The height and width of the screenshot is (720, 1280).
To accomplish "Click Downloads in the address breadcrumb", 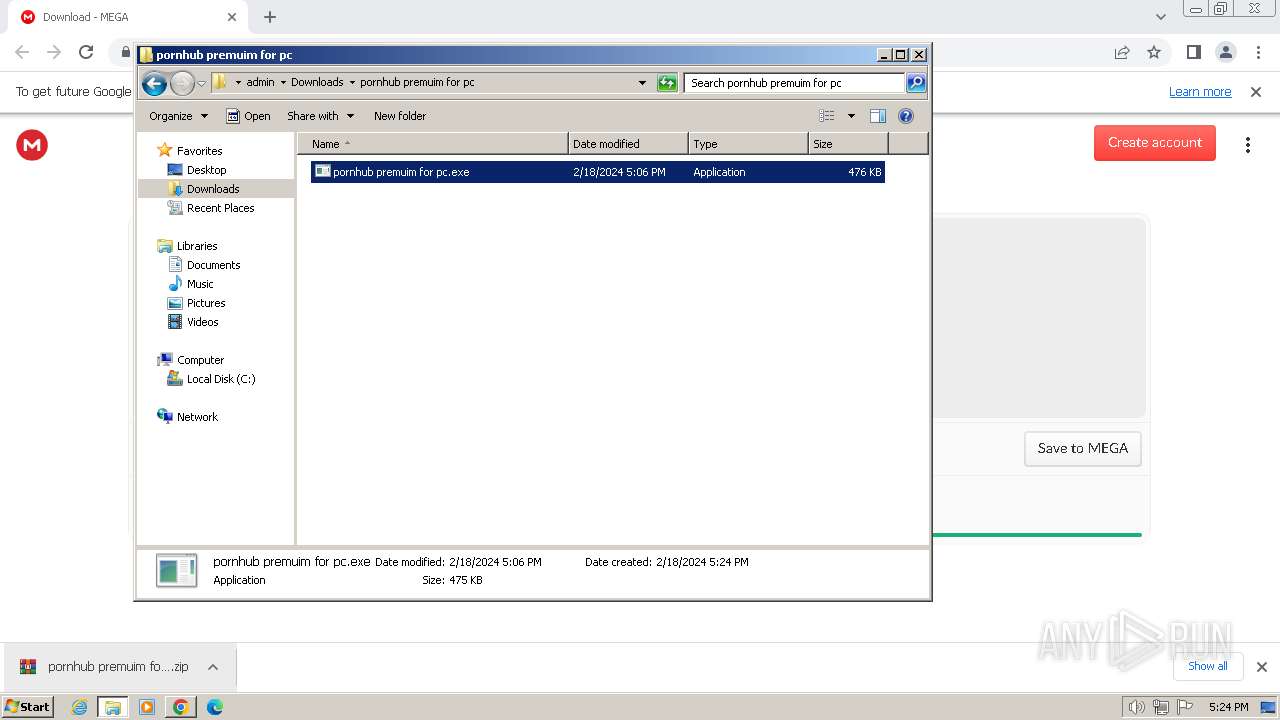I will click(317, 83).
